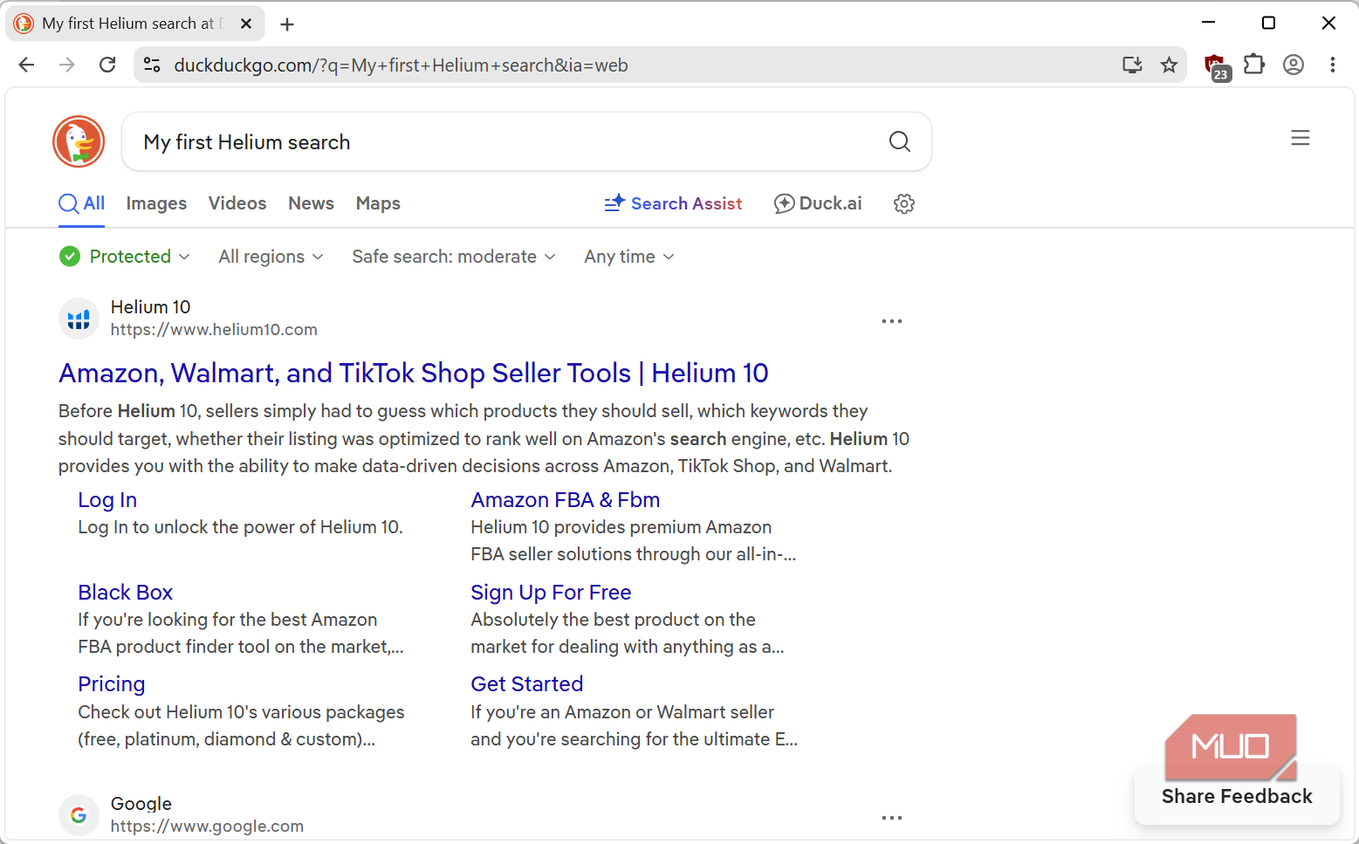Screen dimensions: 1359x844
Task: Open more options for Google result
Action: [x=892, y=818]
